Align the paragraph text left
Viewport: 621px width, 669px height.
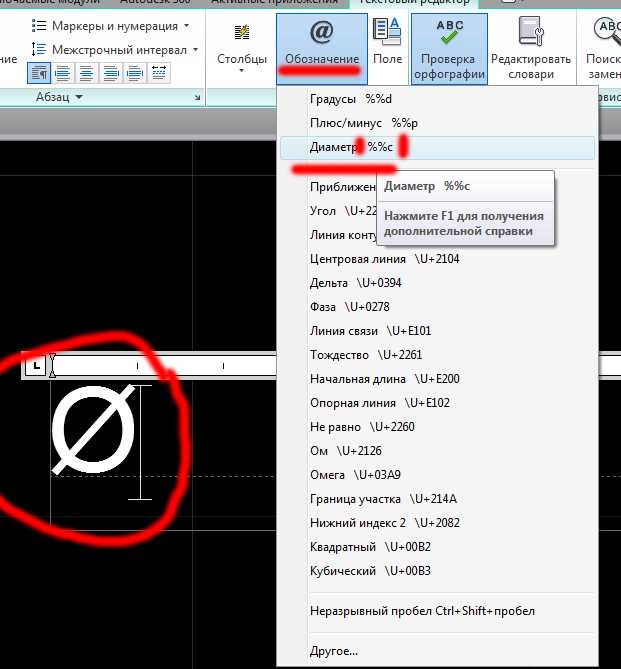click(63, 73)
